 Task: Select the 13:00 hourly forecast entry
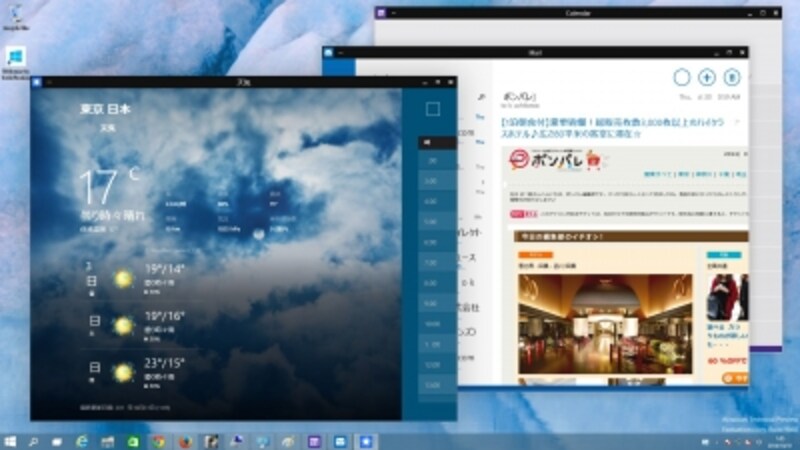[437, 385]
